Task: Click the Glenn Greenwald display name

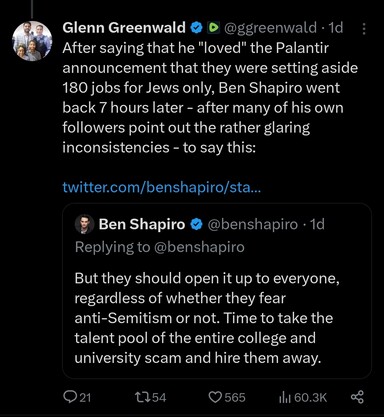Action: point(124,28)
